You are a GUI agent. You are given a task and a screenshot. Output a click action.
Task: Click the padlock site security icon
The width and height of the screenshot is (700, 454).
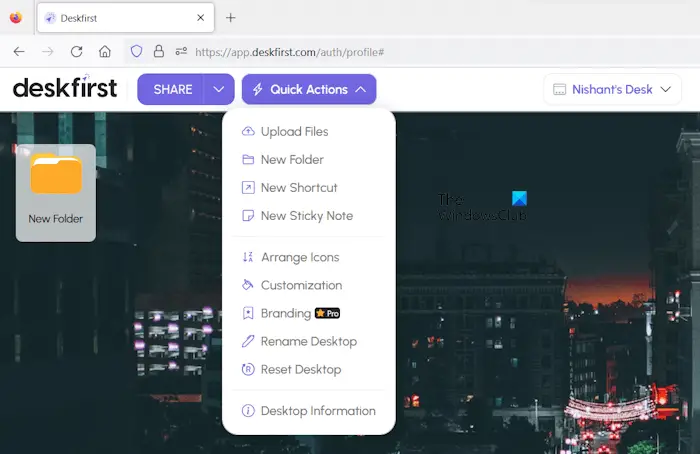coord(158,51)
